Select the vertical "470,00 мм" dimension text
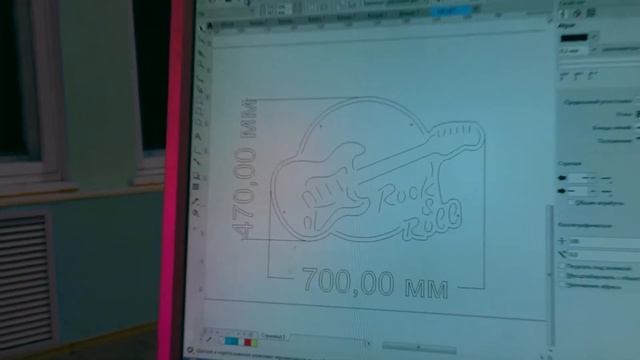Image resolution: width=640 pixels, height=360 pixels. [245, 168]
